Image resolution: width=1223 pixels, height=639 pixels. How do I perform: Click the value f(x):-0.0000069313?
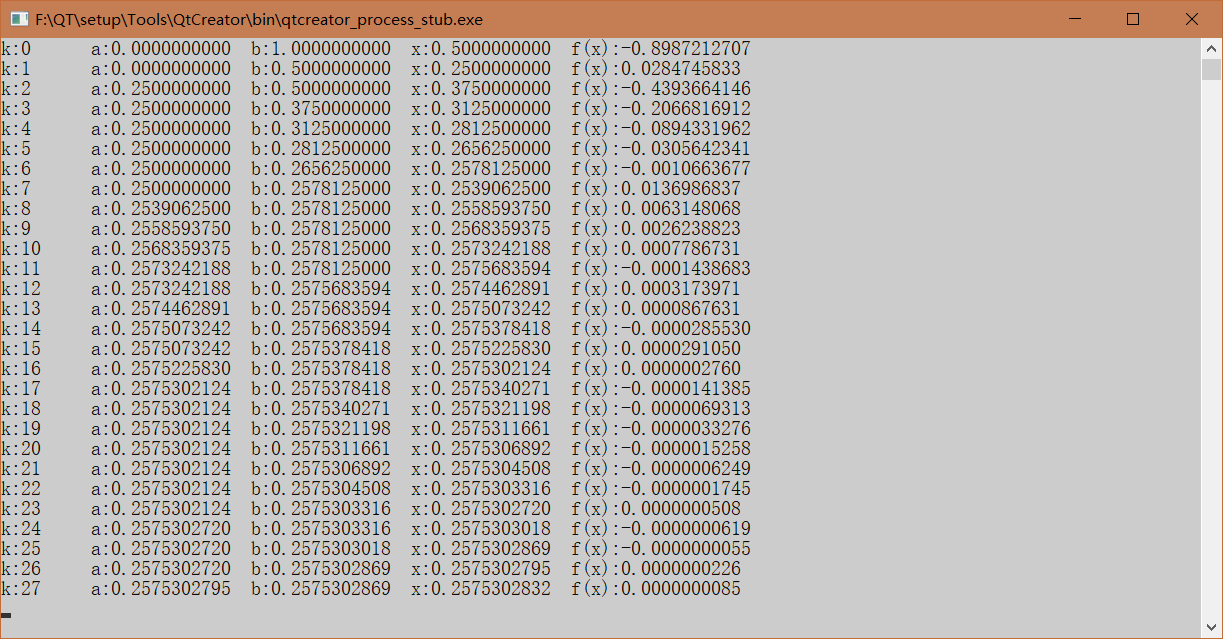[661, 409]
